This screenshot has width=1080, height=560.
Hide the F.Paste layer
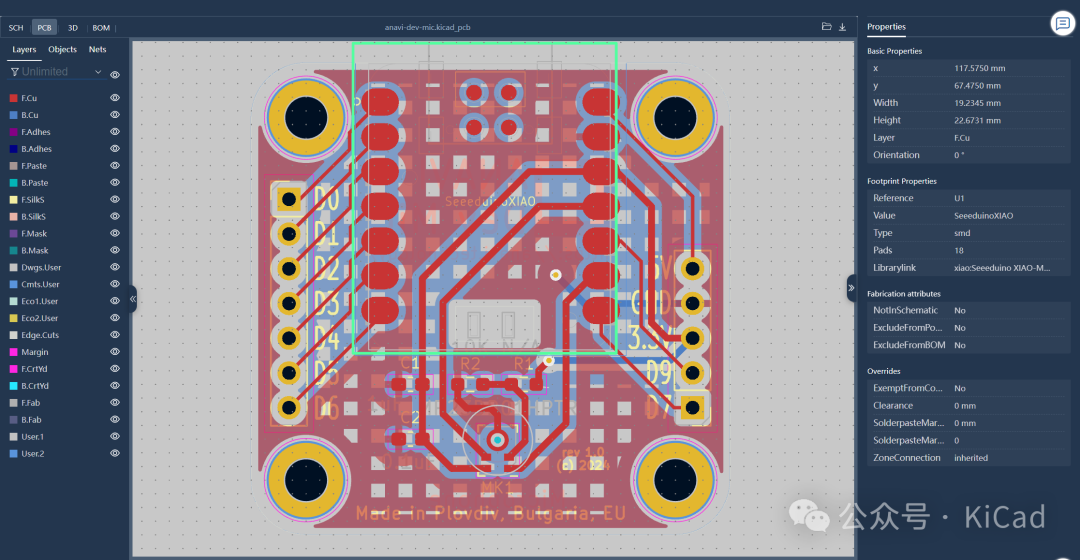(x=115, y=165)
